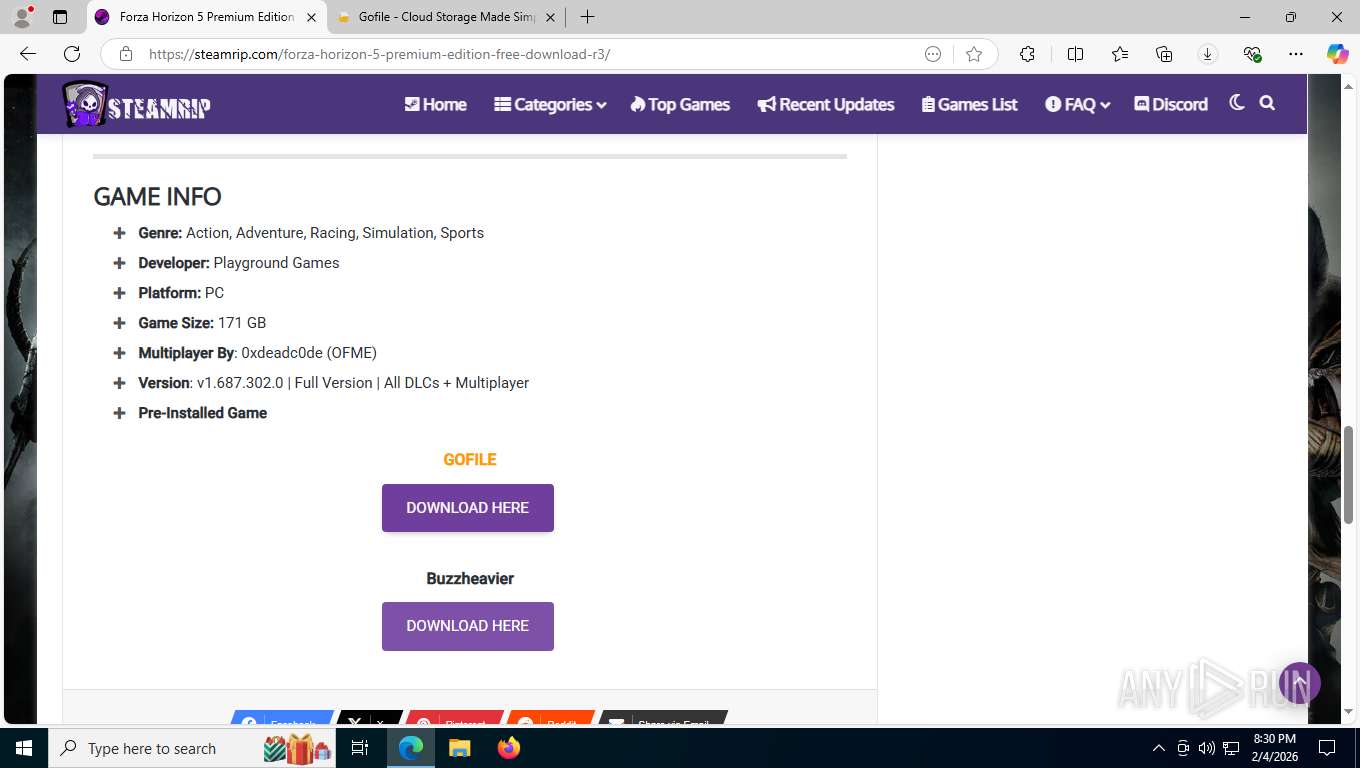Viewport: 1360px width, 768px height.
Task: Share post on Reddit
Action: point(551,718)
